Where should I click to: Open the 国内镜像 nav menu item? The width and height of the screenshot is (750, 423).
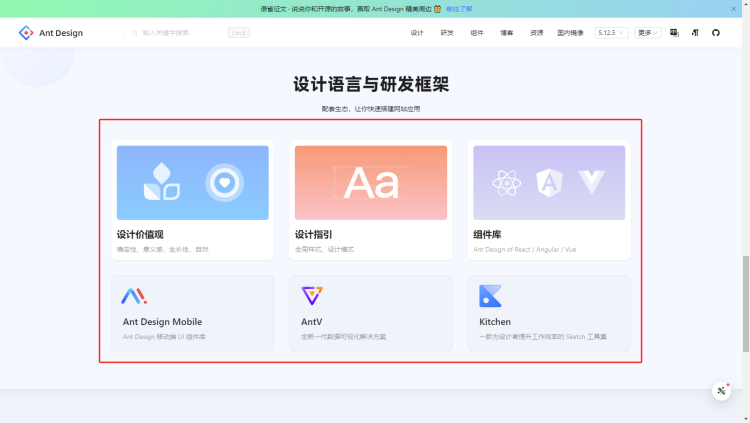pyautogui.click(x=570, y=33)
